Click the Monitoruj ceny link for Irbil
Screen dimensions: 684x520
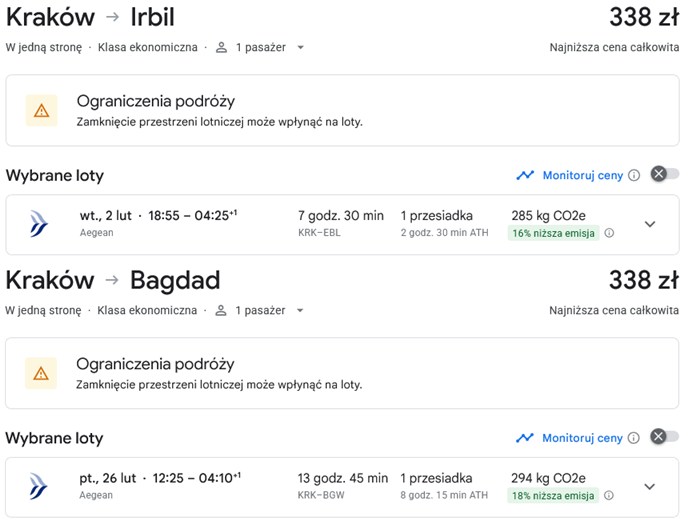click(x=583, y=175)
